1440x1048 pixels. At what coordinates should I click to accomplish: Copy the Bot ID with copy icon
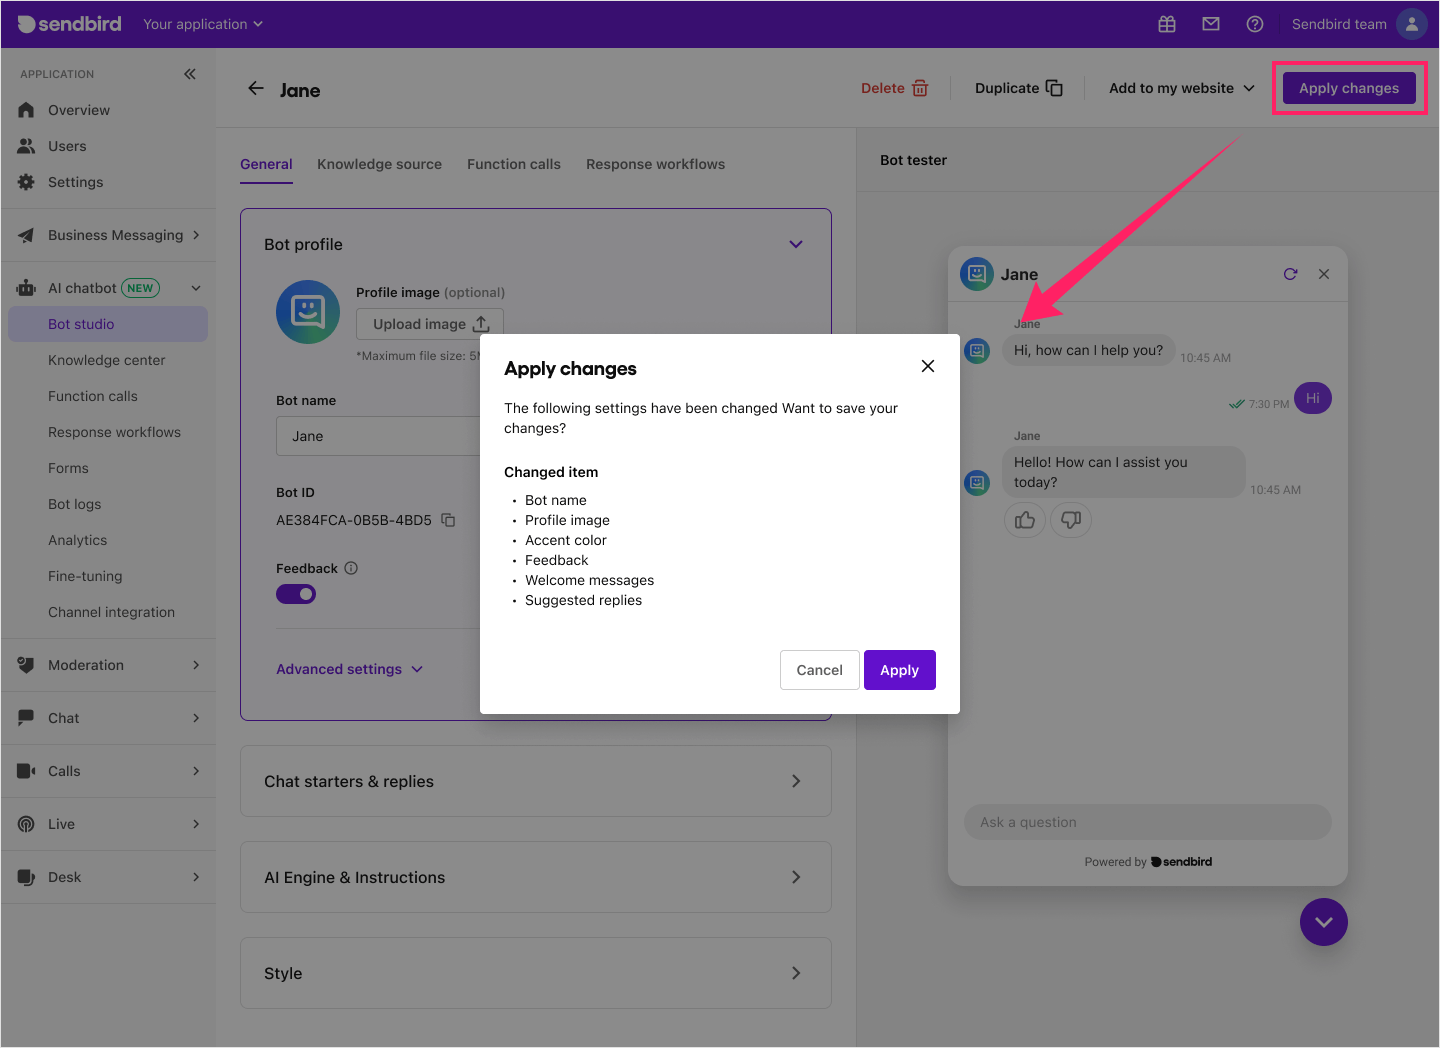(x=448, y=520)
